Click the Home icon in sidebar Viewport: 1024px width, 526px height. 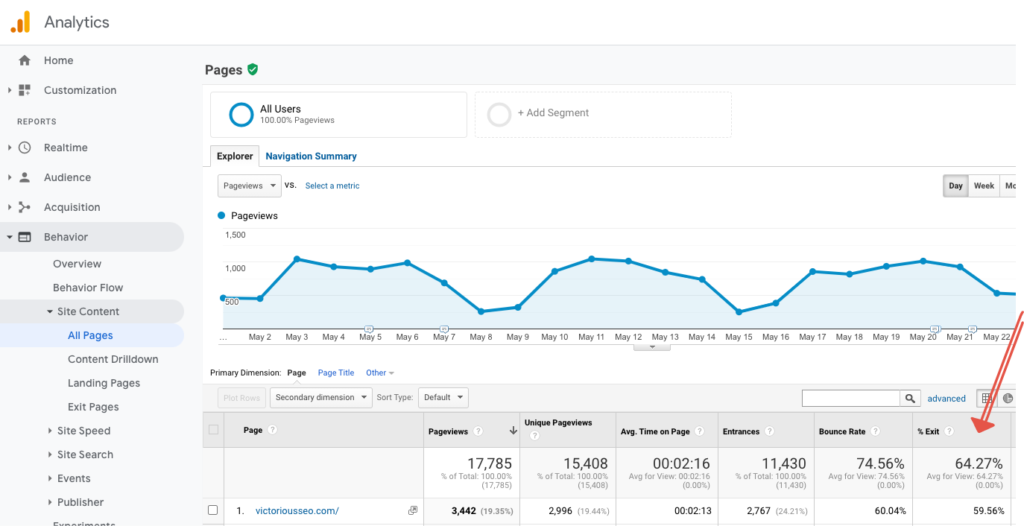click(24, 60)
